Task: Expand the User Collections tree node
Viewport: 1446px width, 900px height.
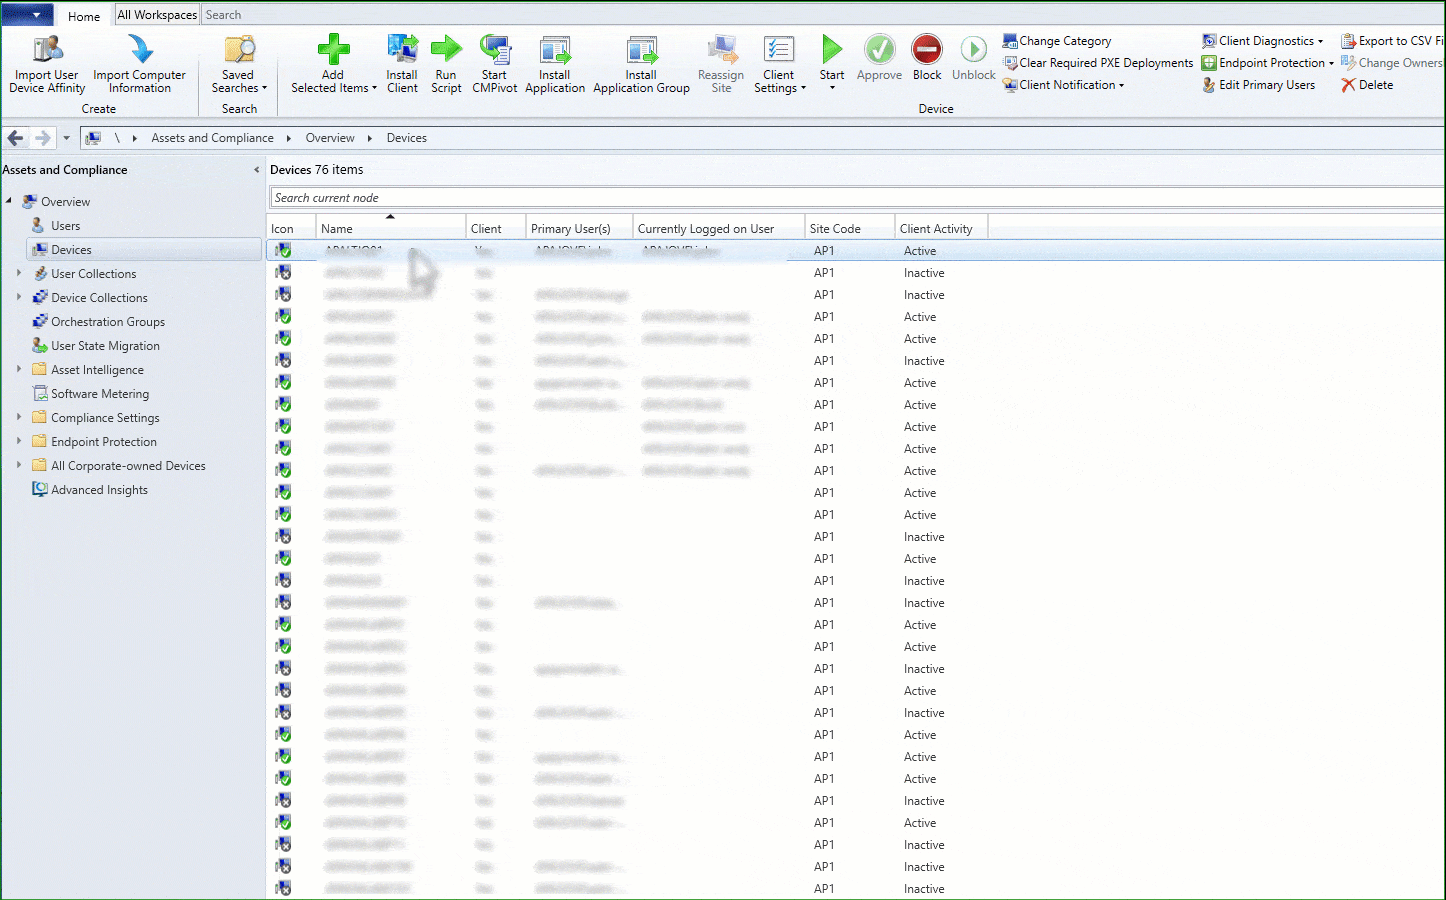Action: click(x=19, y=273)
